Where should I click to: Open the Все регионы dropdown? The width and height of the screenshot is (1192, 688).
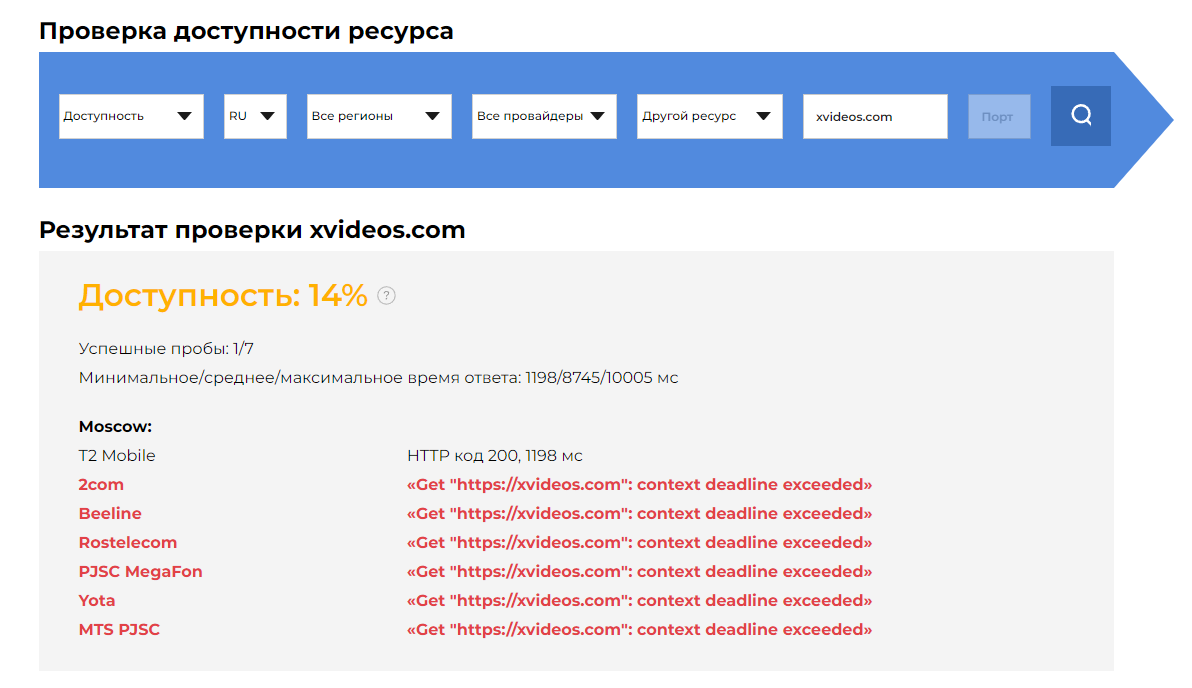(x=379, y=116)
